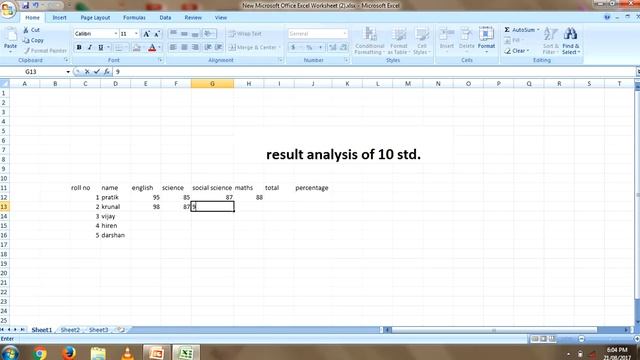Viewport: 640px width, 360px height.
Task: Click the formula bar input
Action: 373,72
